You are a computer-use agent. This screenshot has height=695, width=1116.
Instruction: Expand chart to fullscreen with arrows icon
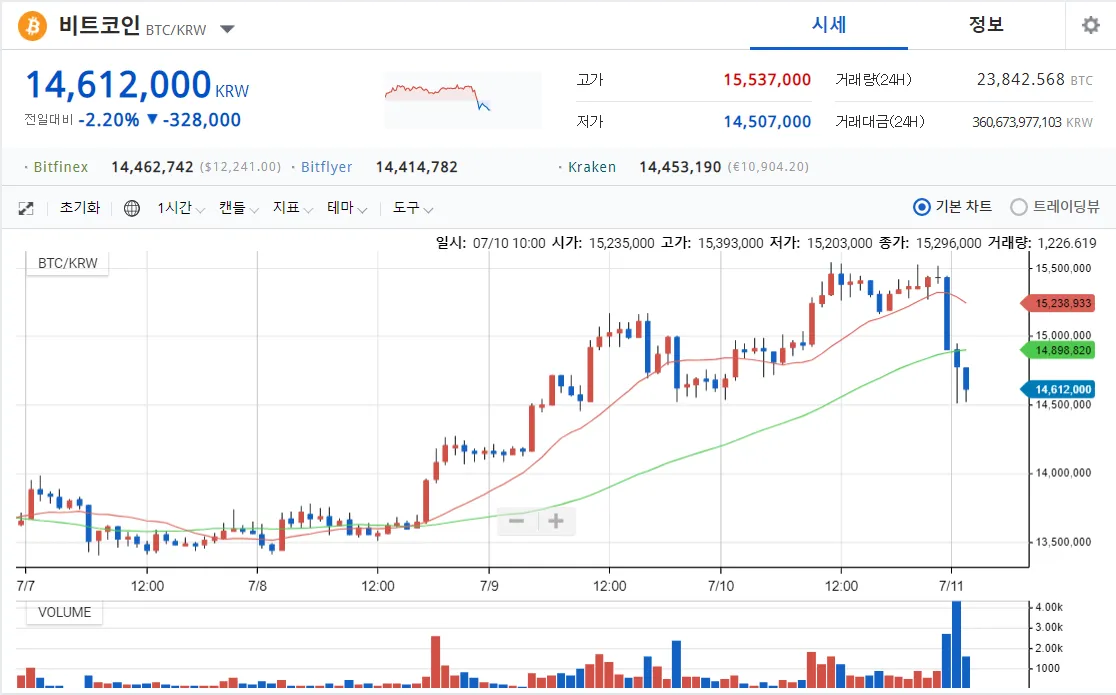click(27, 208)
